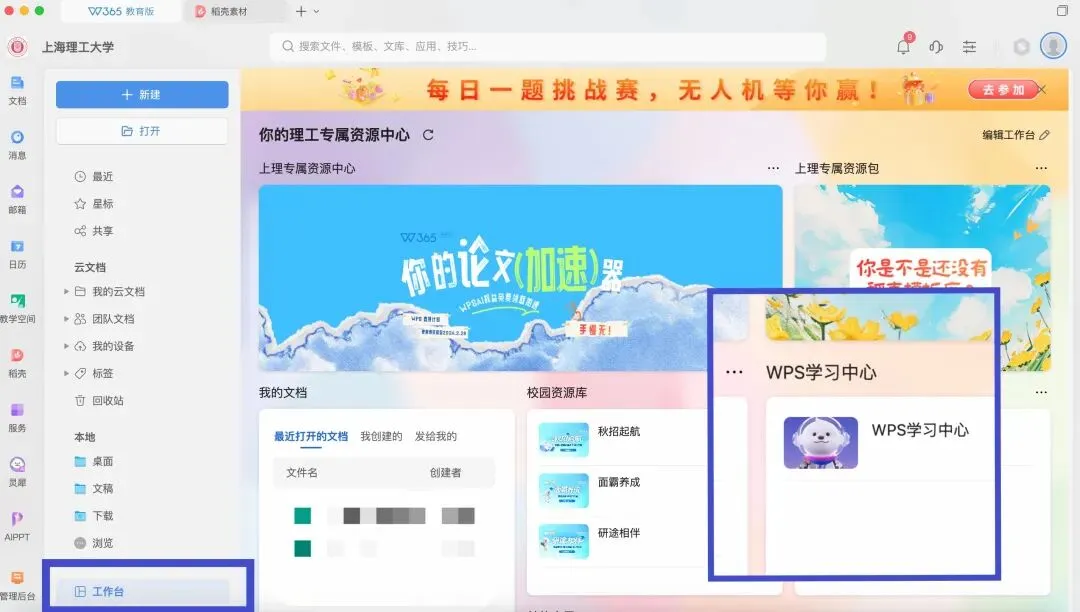Open the settings sliders icon

[x=969, y=47]
